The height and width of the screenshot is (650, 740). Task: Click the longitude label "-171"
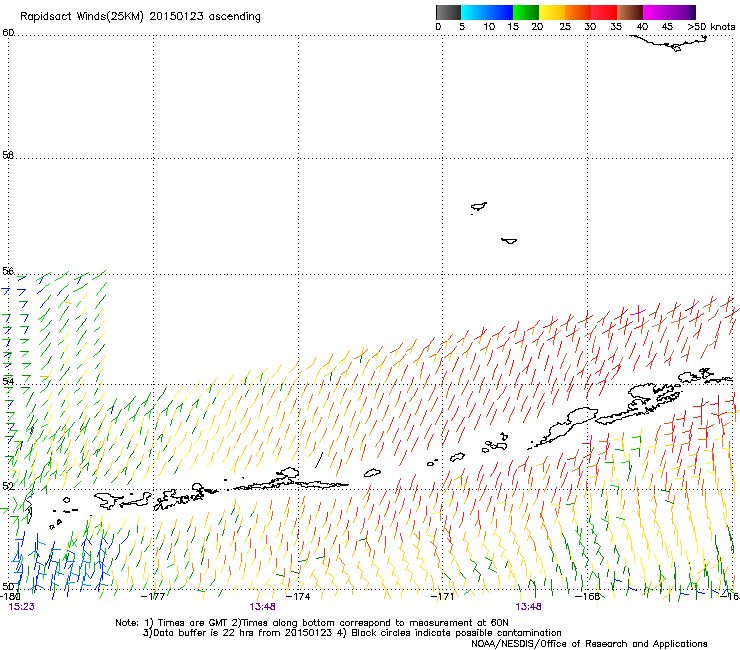[443, 597]
